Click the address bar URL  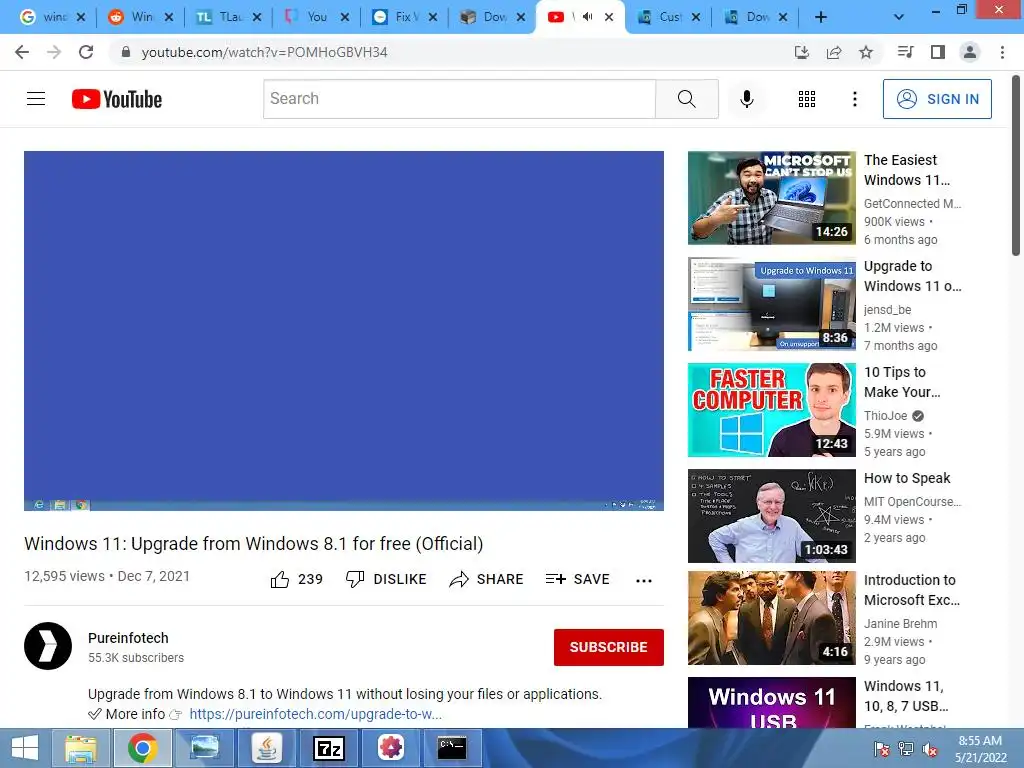(264, 52)
